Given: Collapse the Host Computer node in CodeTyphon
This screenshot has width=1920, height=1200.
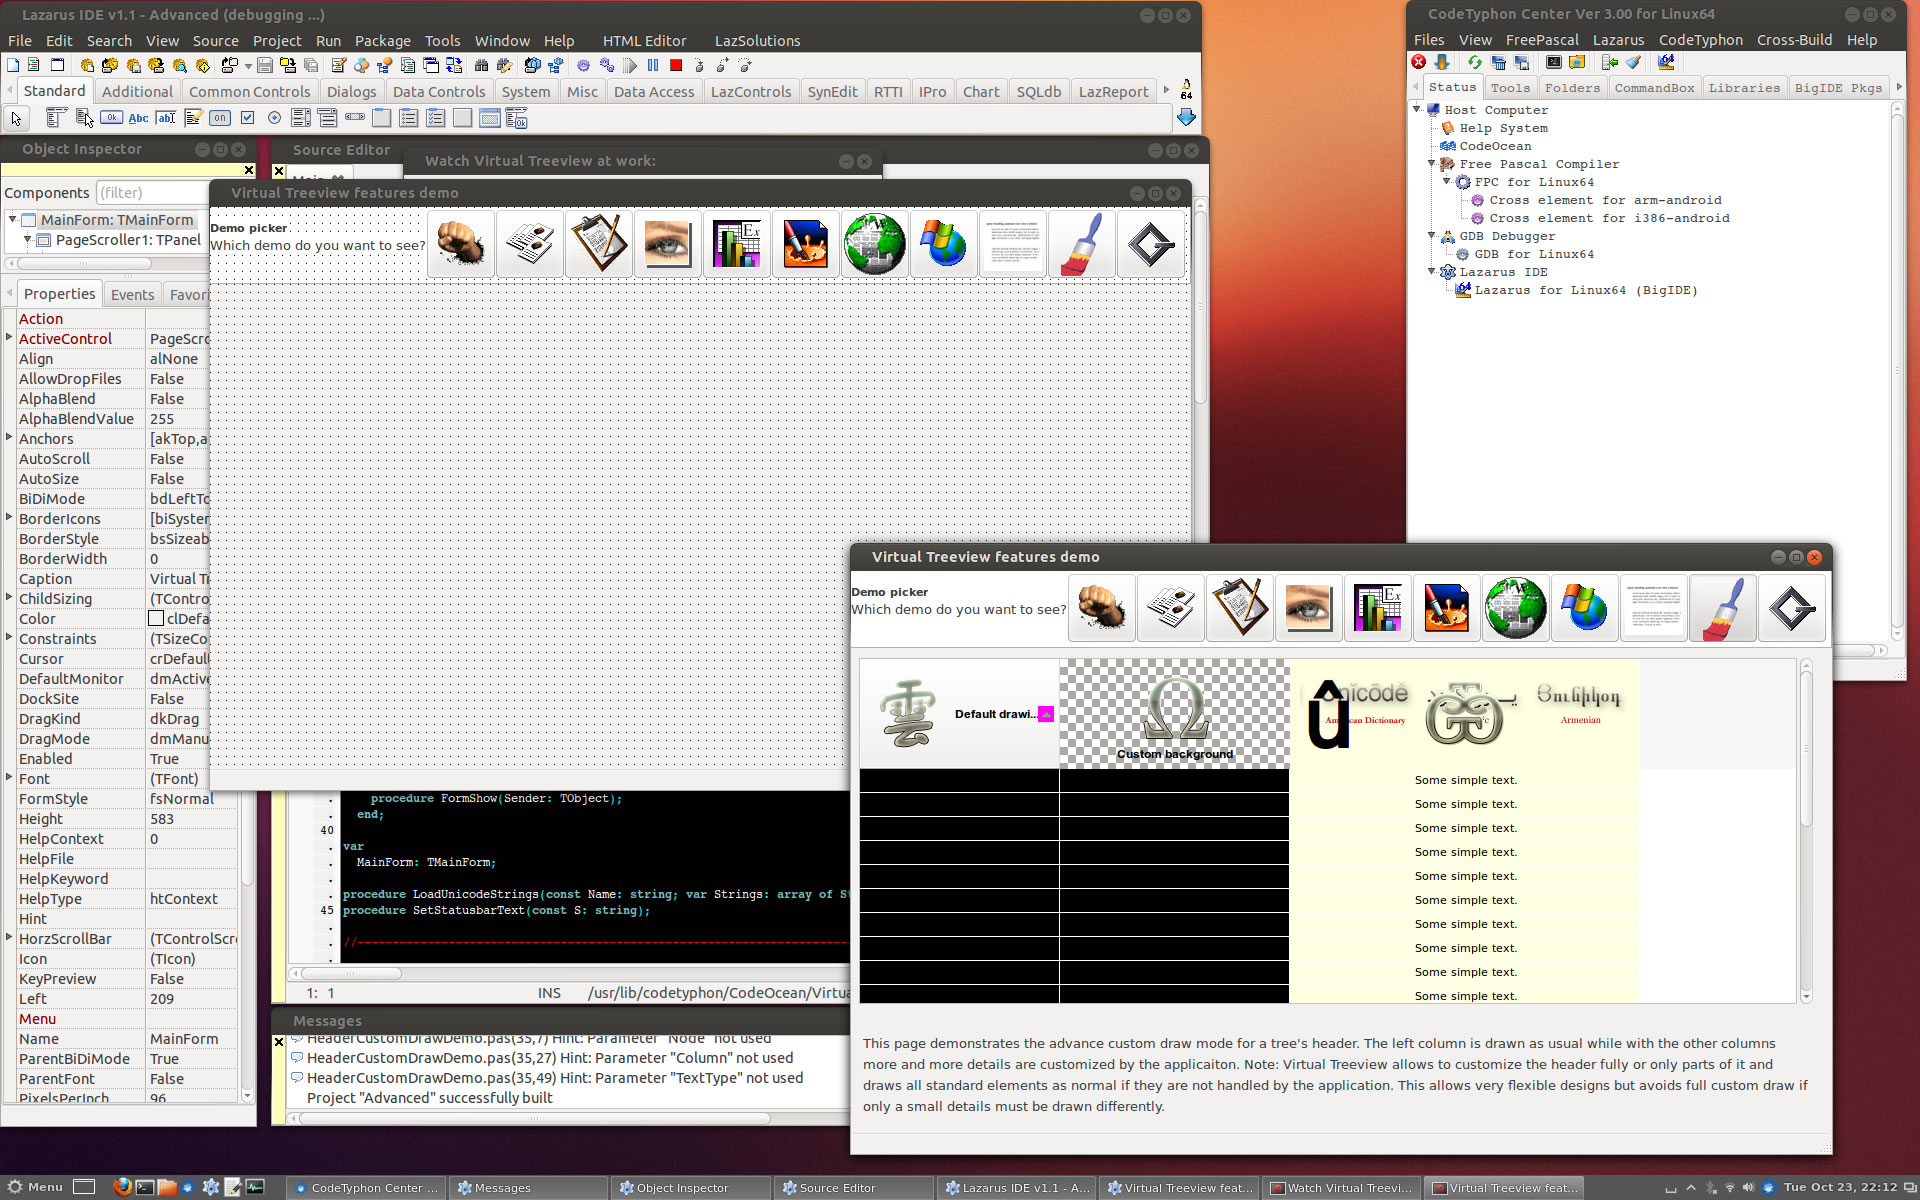Looking at the screenshot, I should click(1417, 109).
